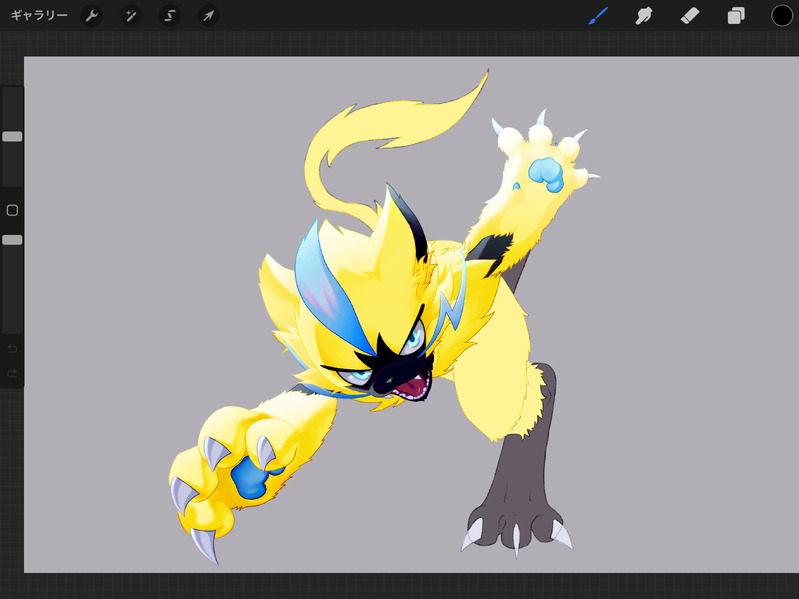Screen dimensions: 799x599
Task: Open the Layers panel
Action: pos(736,16)
